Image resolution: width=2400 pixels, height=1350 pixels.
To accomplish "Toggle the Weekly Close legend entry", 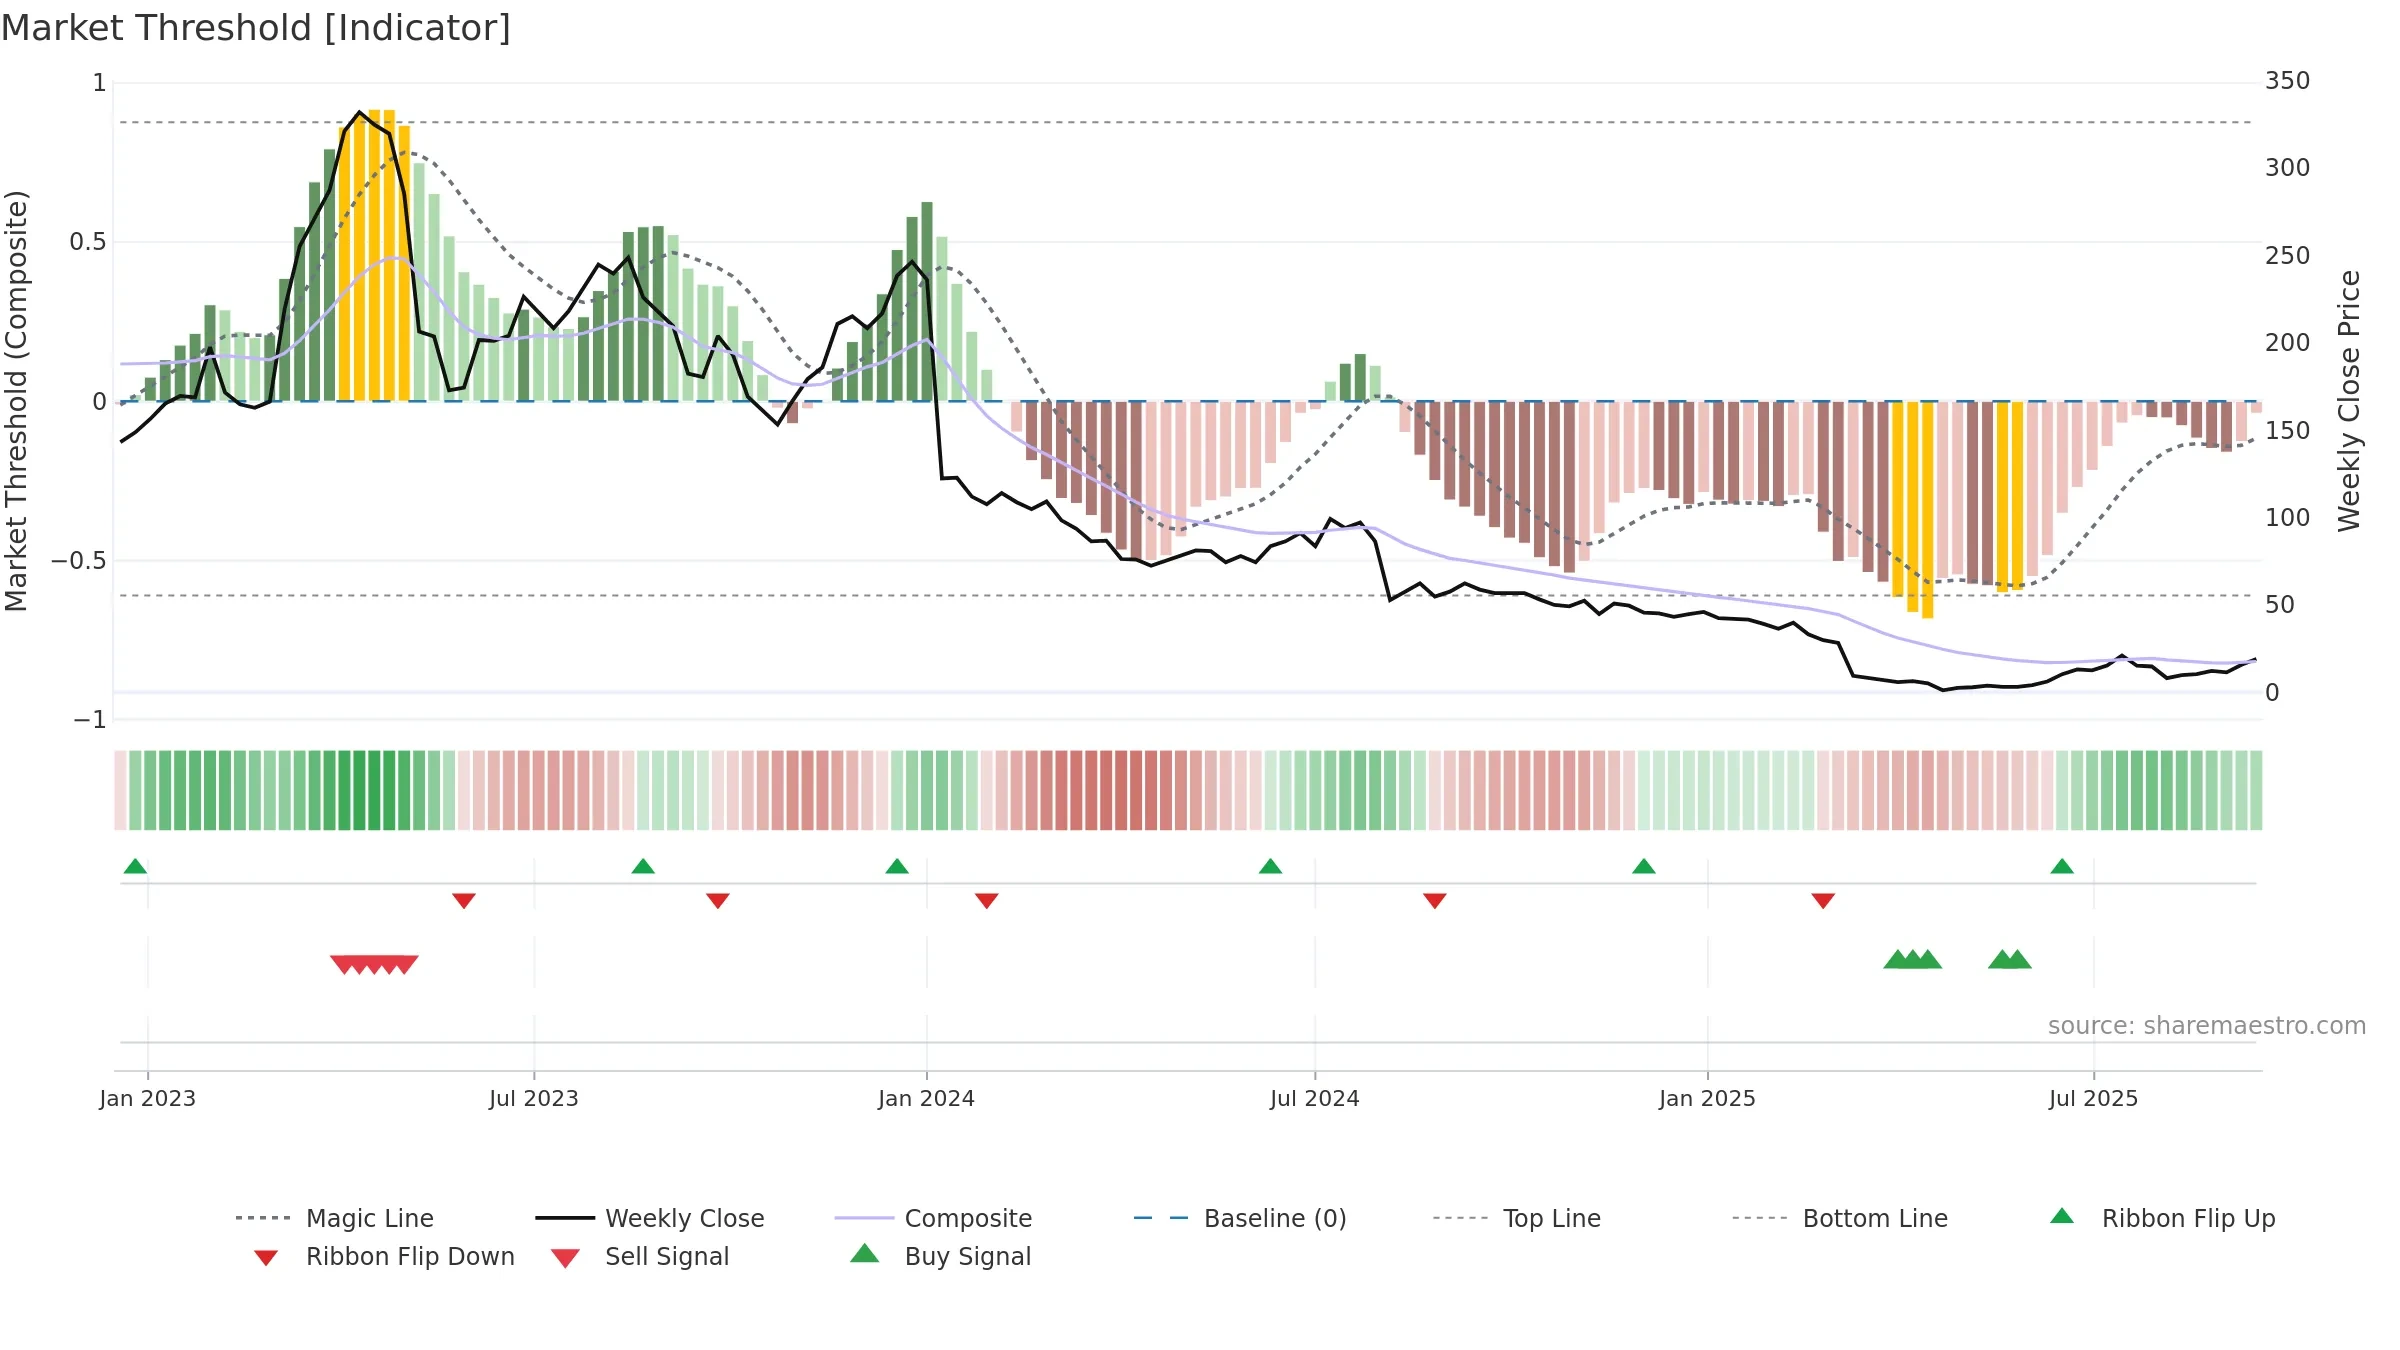I will 650,1218.
